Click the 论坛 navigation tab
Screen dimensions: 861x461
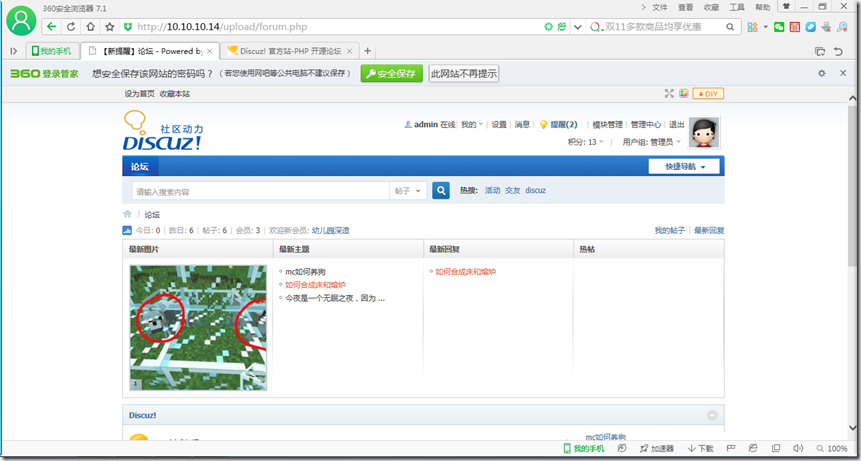click(x=140, y=166)
